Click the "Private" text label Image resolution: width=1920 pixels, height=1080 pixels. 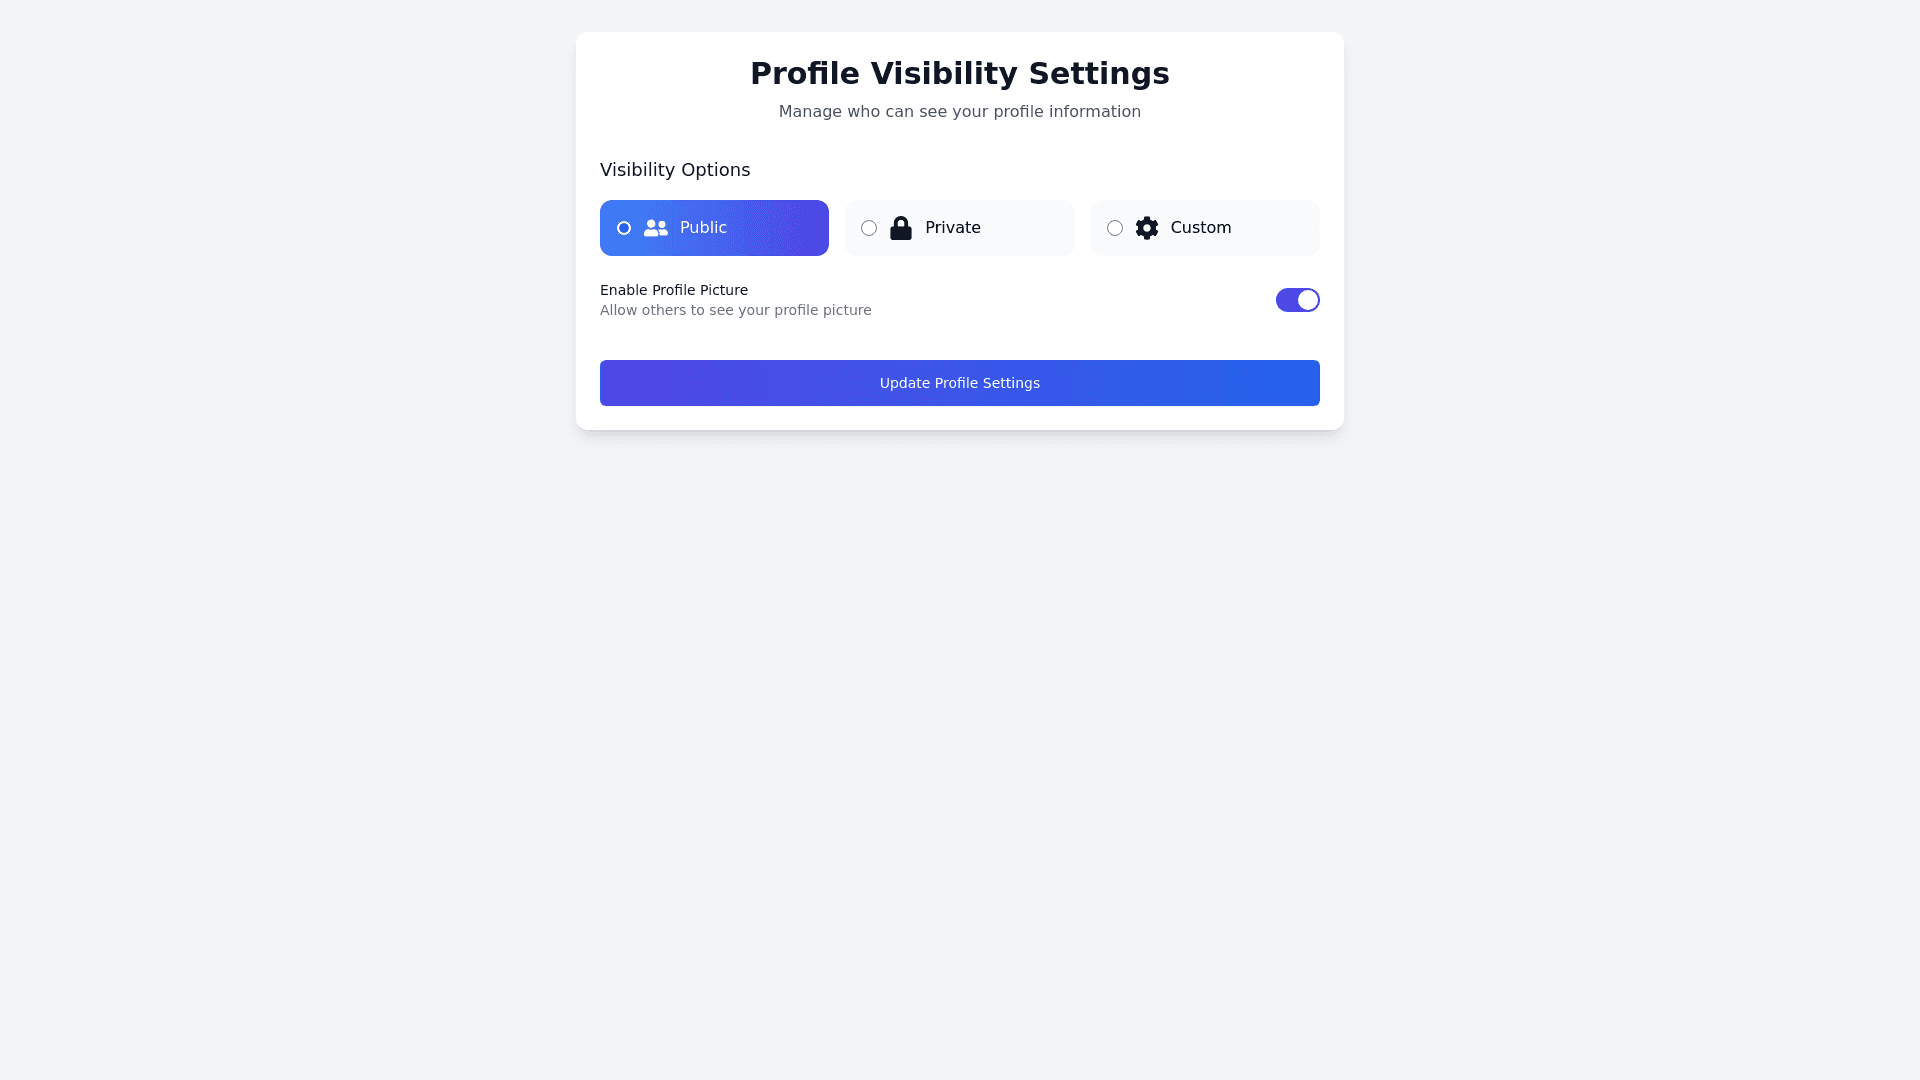coord(952,228)
